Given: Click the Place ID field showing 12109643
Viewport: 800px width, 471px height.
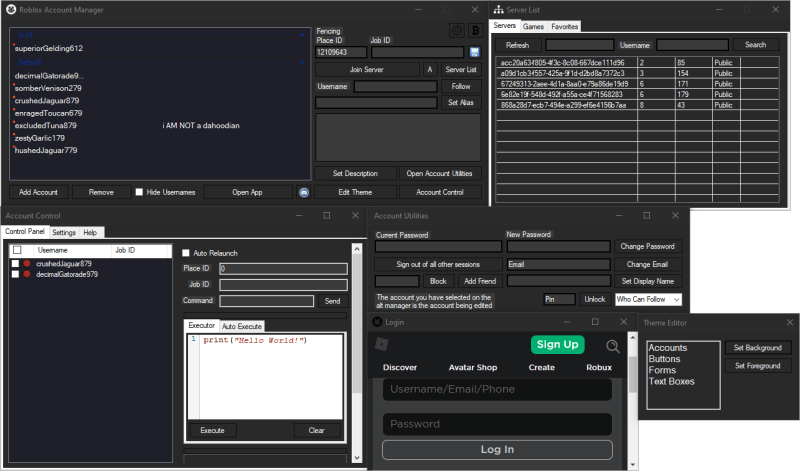Looking at the screenshot, I should (341, 52).
